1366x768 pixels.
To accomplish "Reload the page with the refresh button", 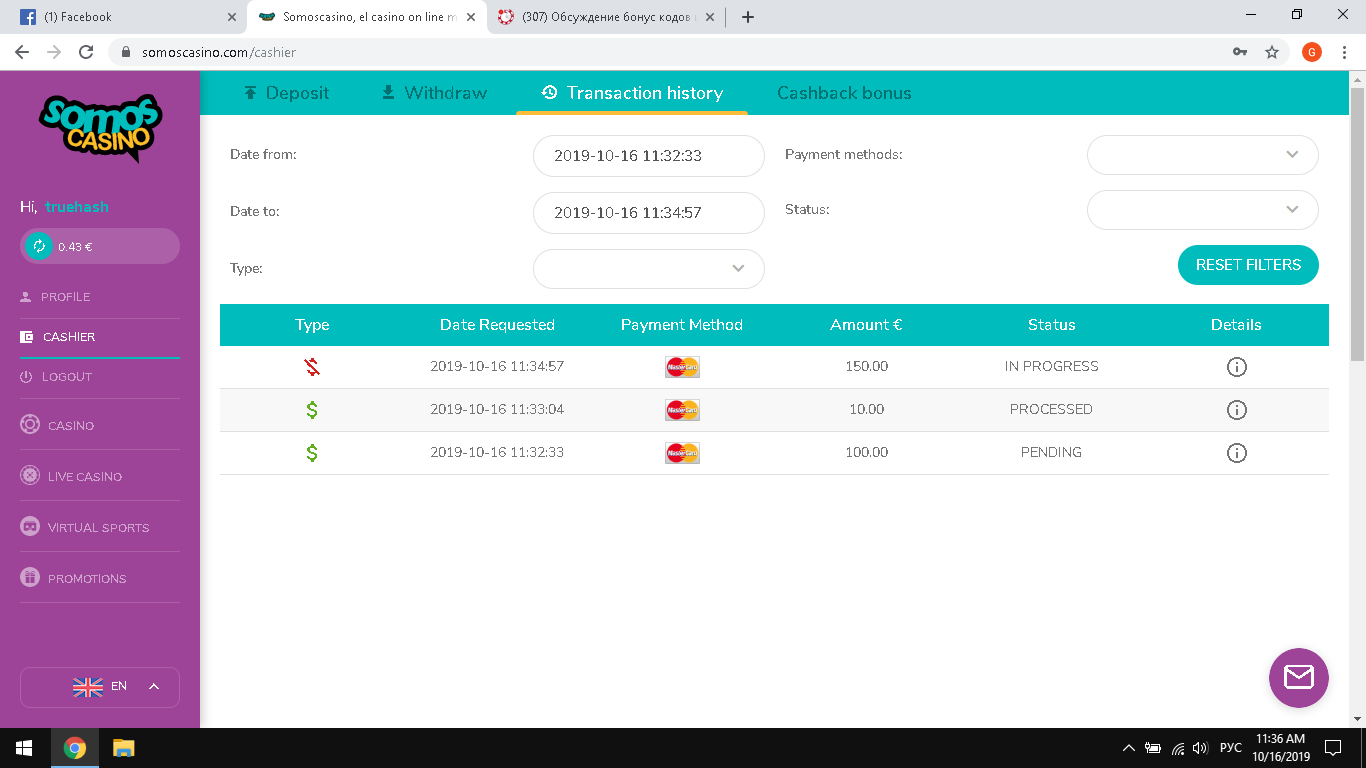I will coord(86,52).
